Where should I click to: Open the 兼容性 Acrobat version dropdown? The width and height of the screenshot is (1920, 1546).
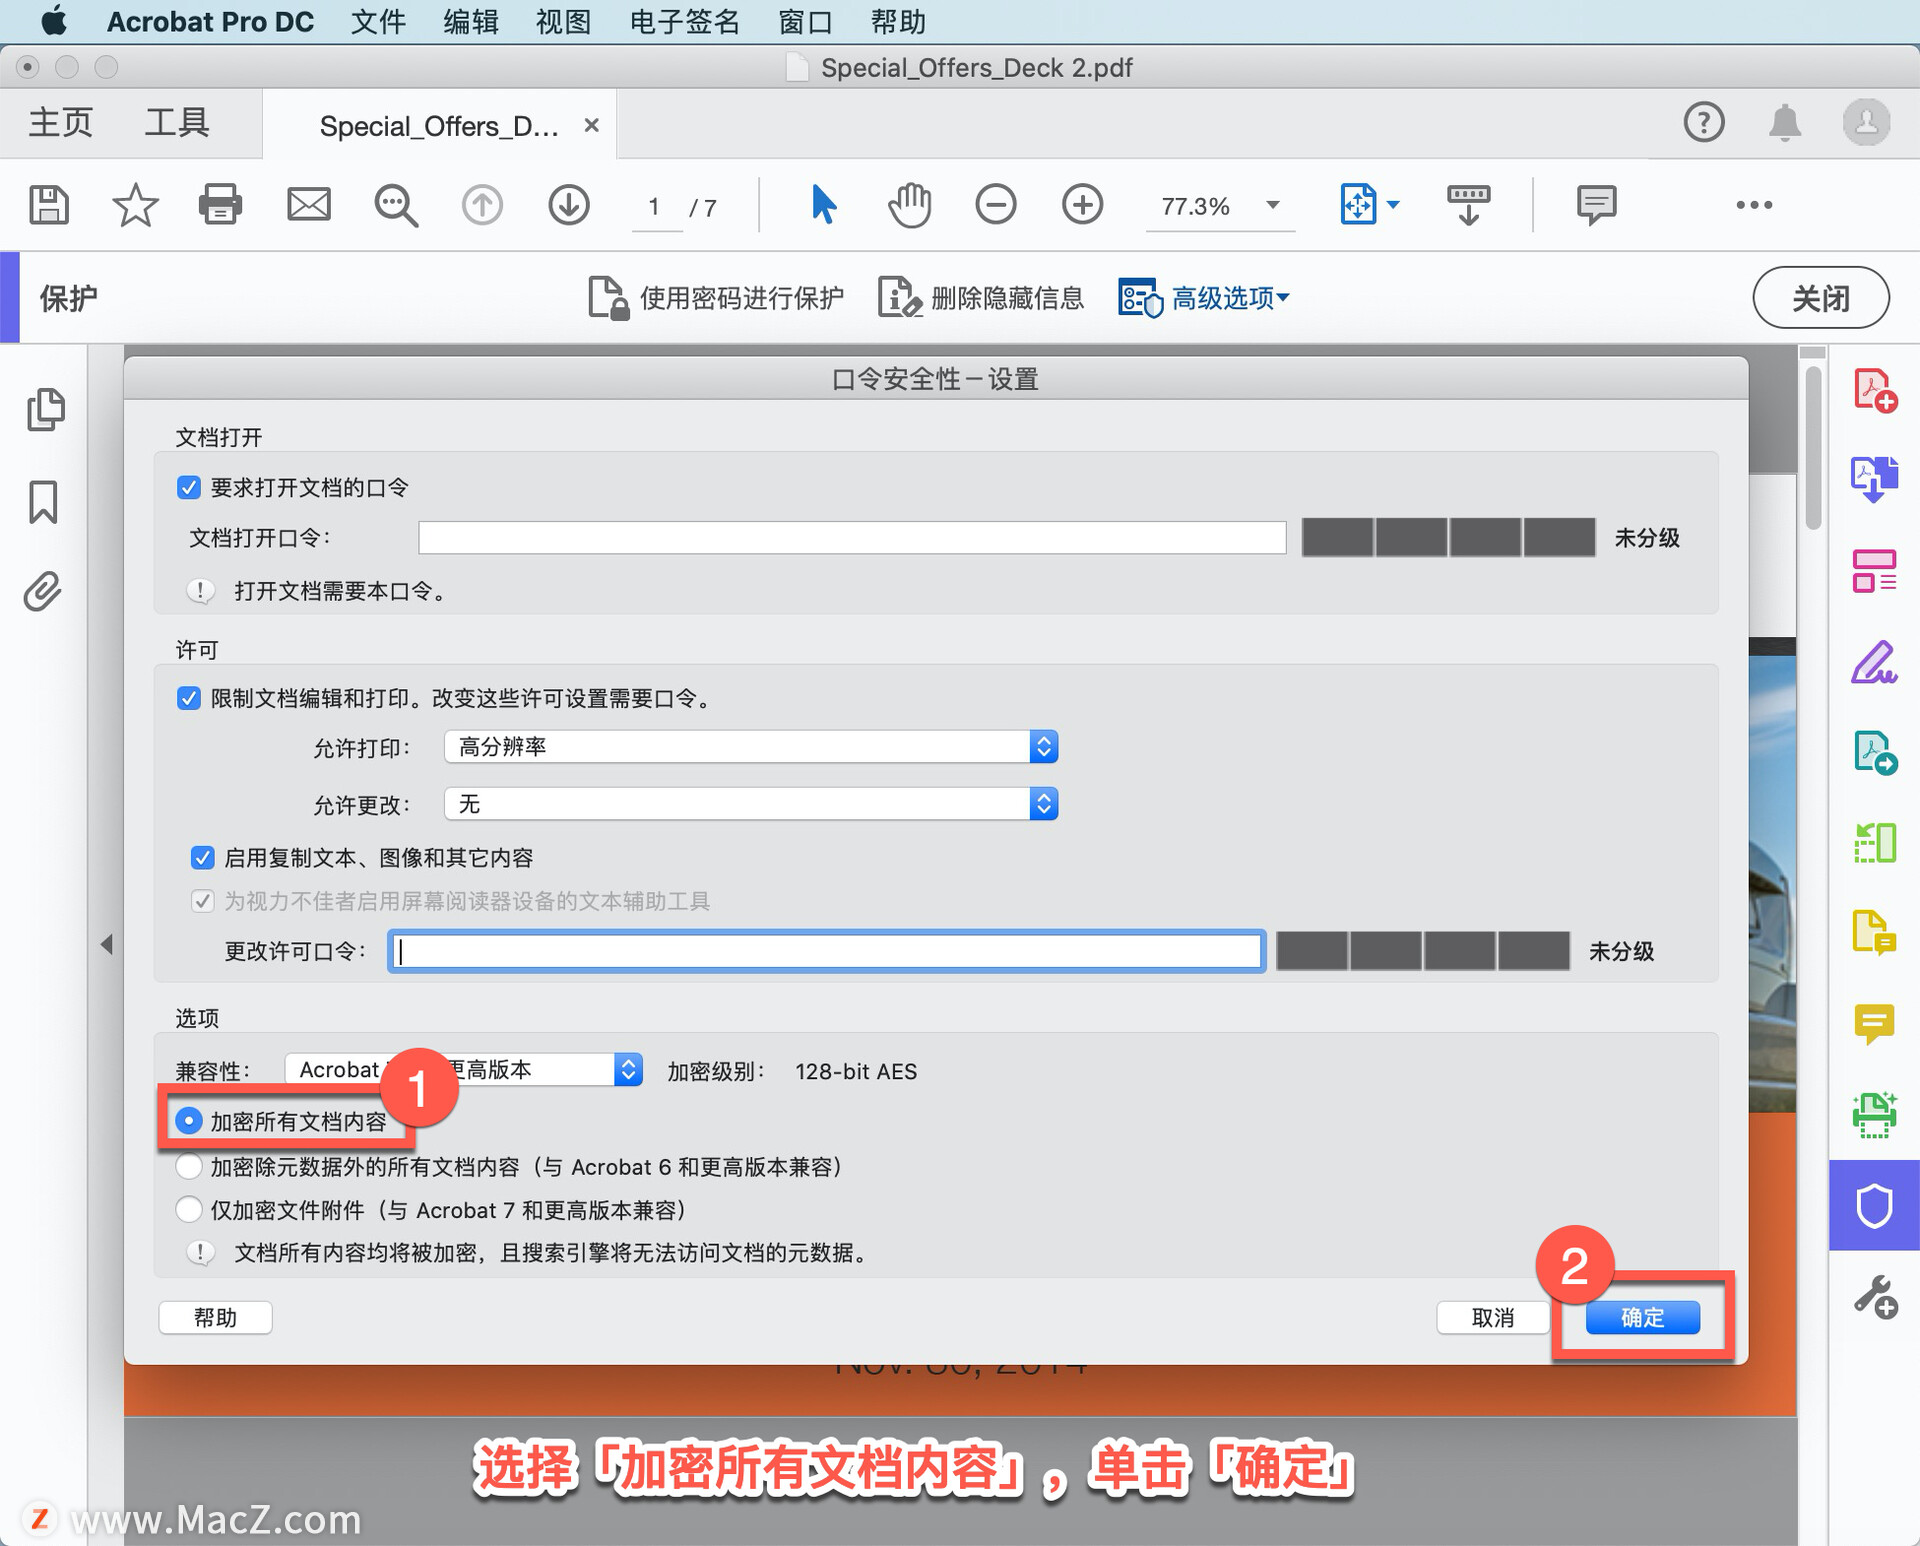tap(463, 1069)
